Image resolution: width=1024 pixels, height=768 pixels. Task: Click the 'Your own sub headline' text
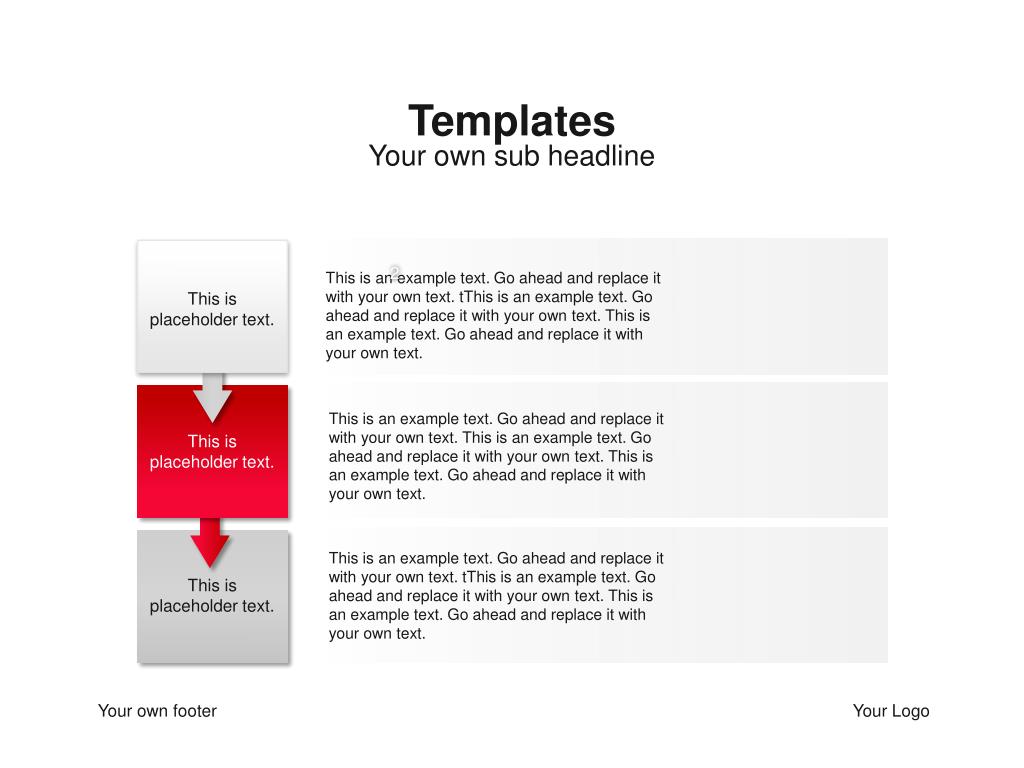(x=511, y=156)
